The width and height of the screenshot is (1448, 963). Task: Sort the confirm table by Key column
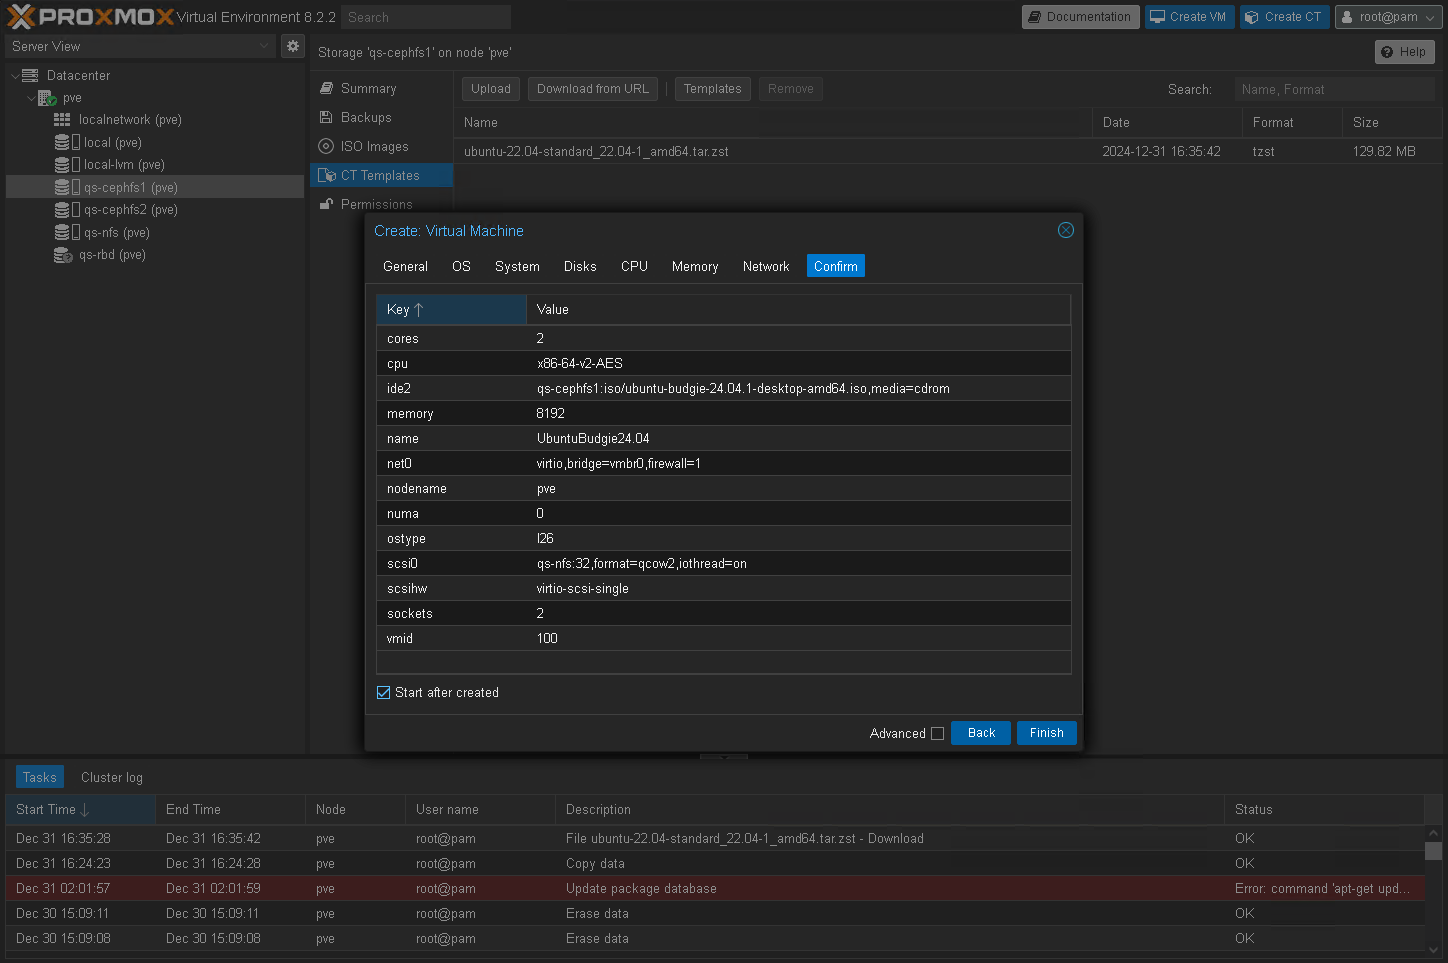point(450,310)
